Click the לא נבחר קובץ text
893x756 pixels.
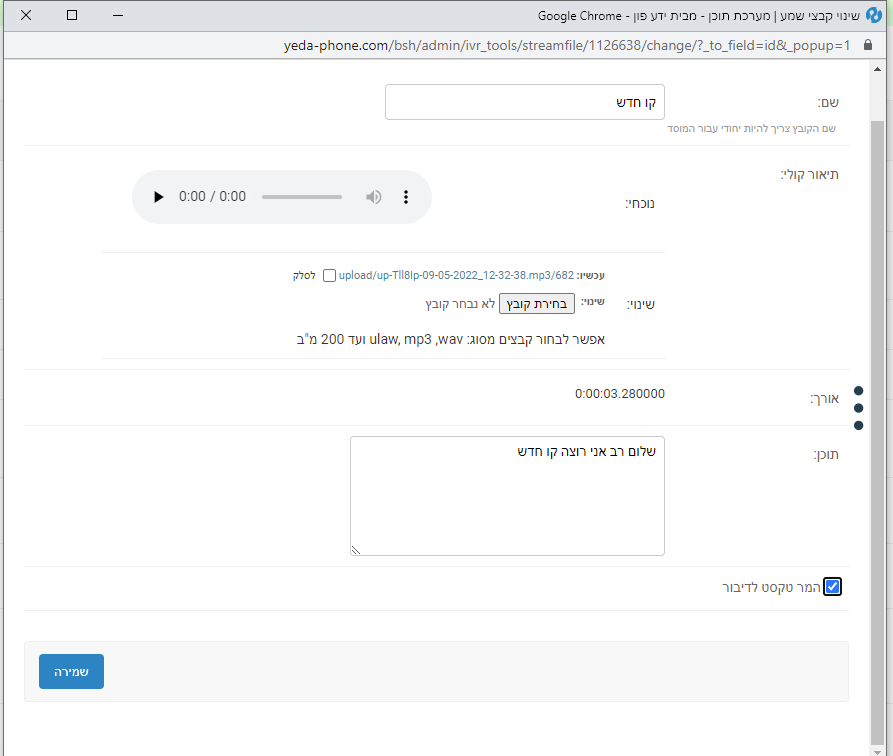pos(460,304)
